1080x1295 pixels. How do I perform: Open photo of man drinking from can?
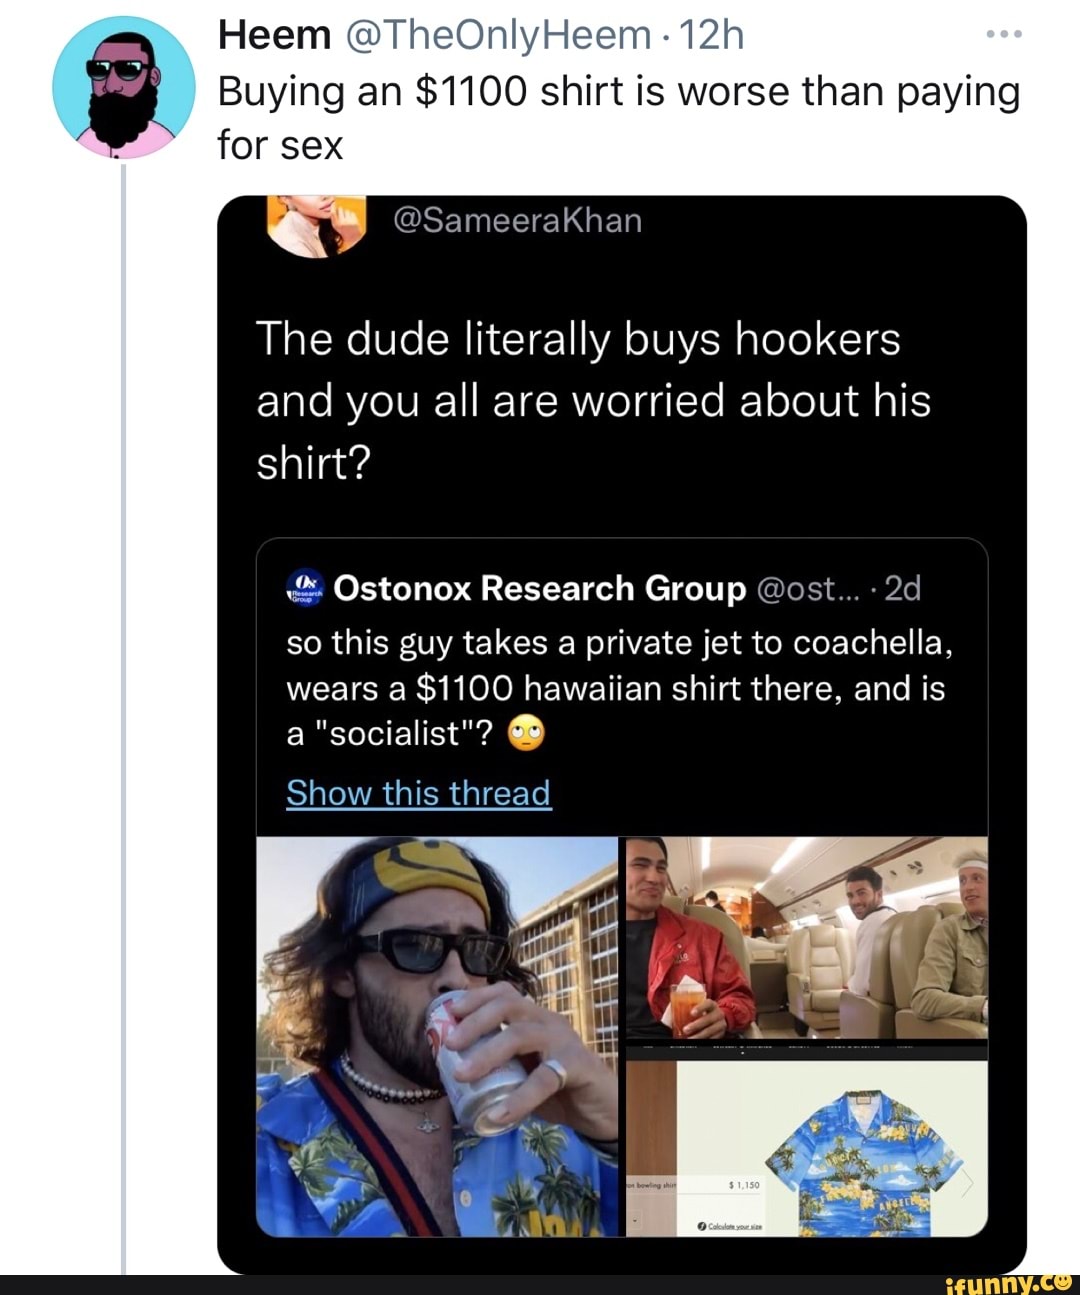pyautogui.click(x=437, y=1036)
